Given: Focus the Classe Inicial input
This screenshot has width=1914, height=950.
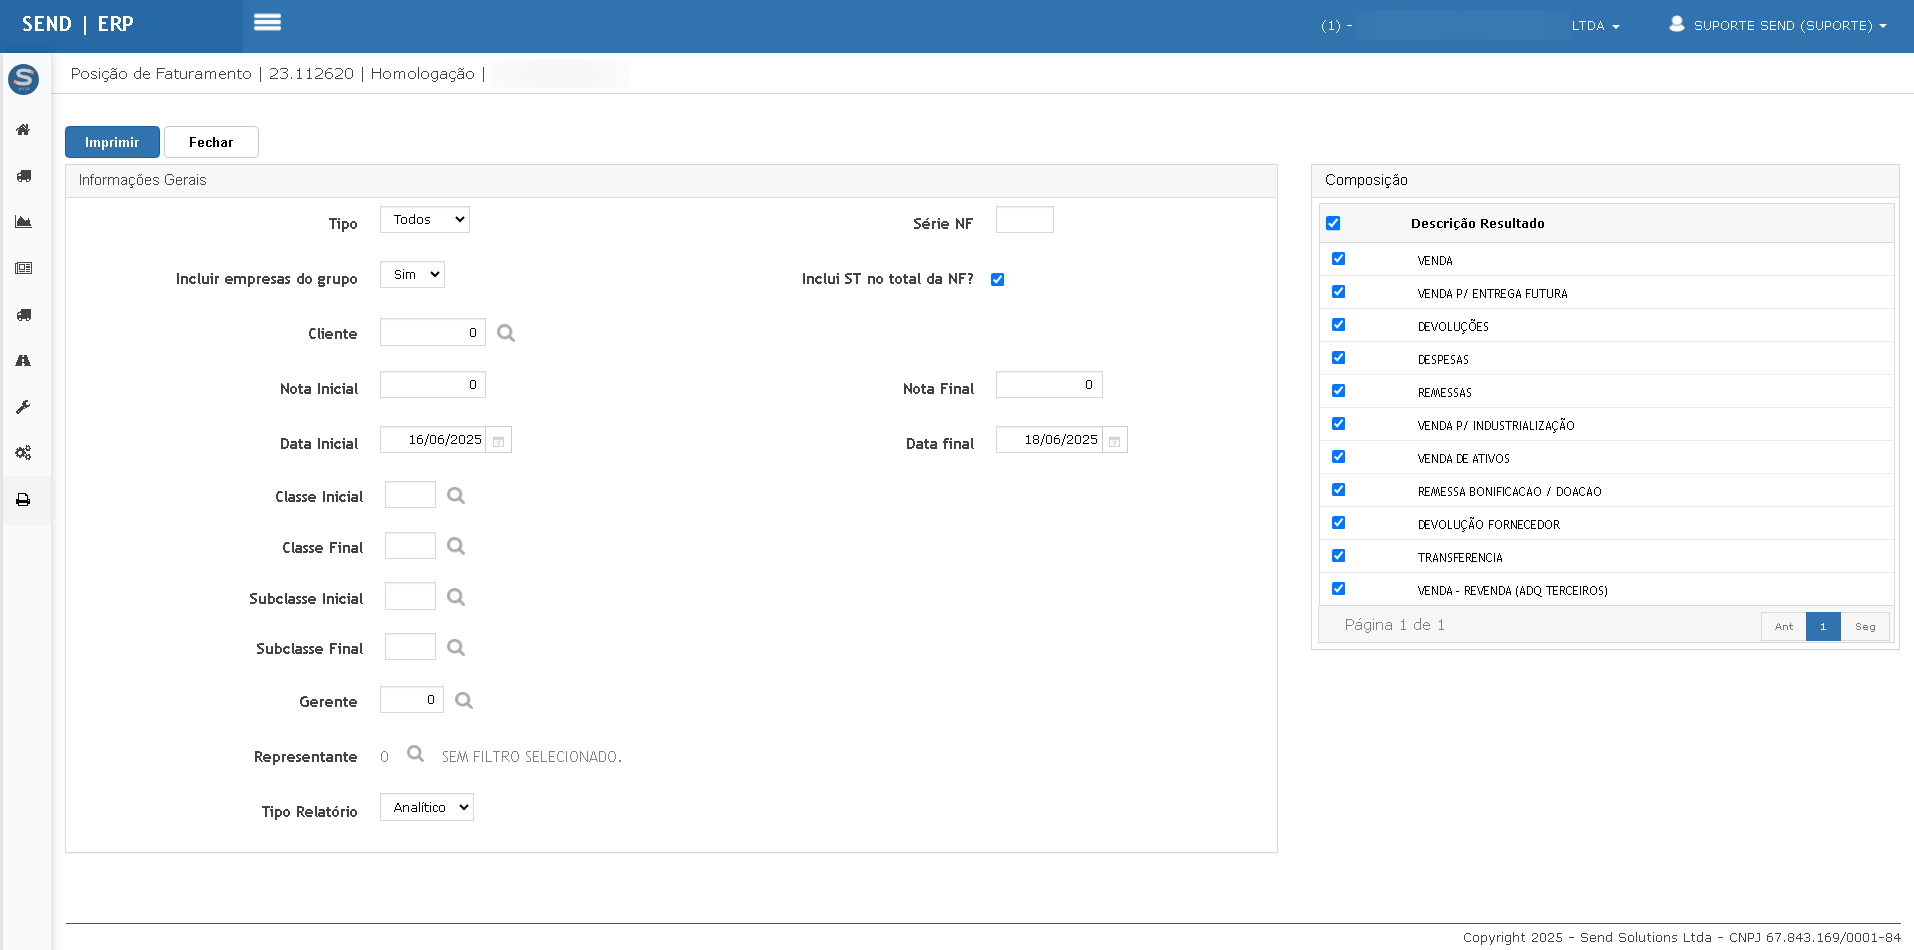Looking at the screenshot, I should coord(410,495).
